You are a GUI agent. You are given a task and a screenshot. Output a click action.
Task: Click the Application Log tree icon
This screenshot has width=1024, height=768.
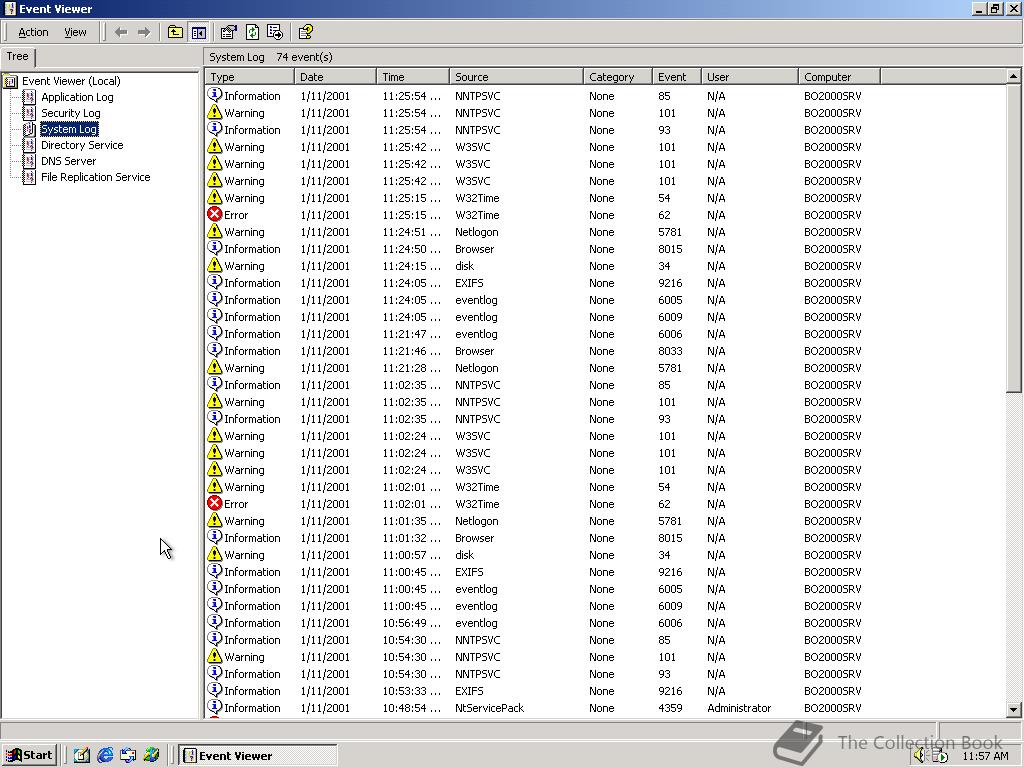[x=29, y=97]
